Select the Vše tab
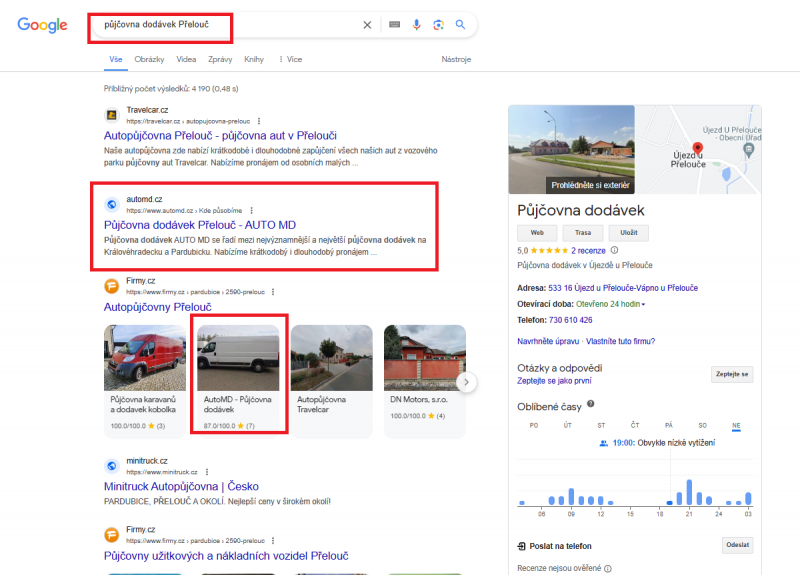The width and height of the screenshot is (800, 575). coord(116,59)
